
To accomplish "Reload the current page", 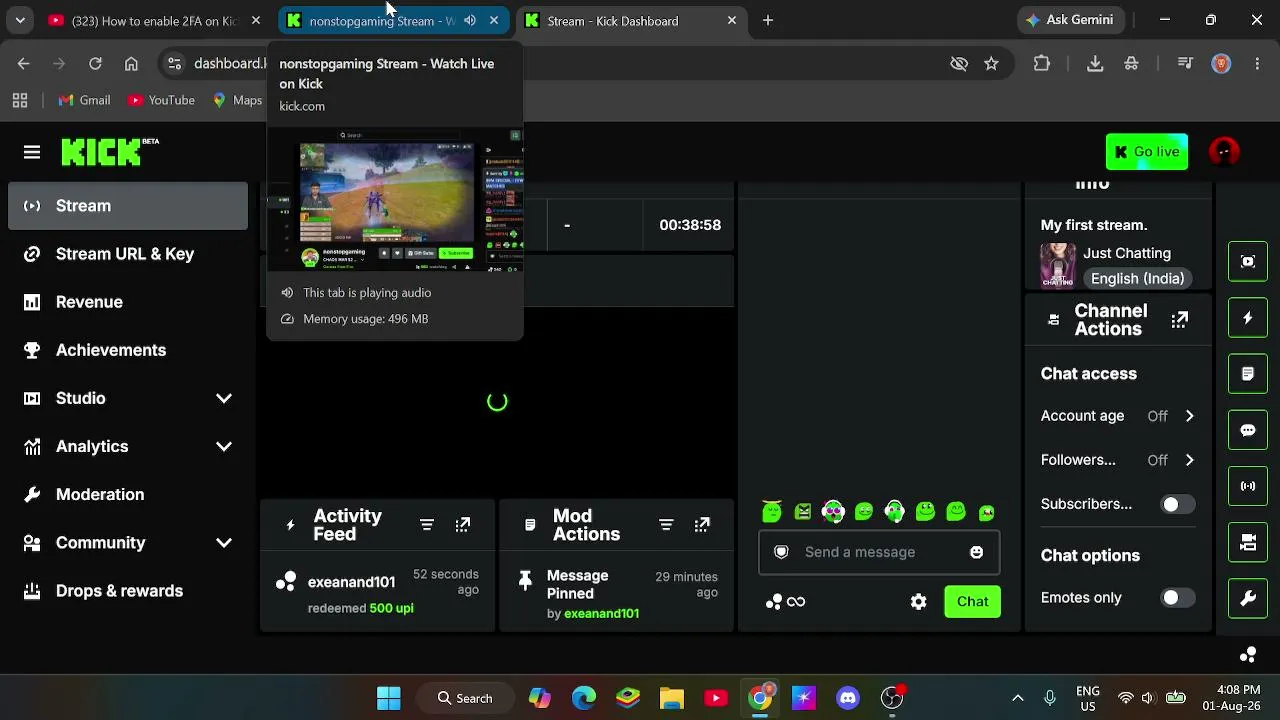I will coord(95,64).
